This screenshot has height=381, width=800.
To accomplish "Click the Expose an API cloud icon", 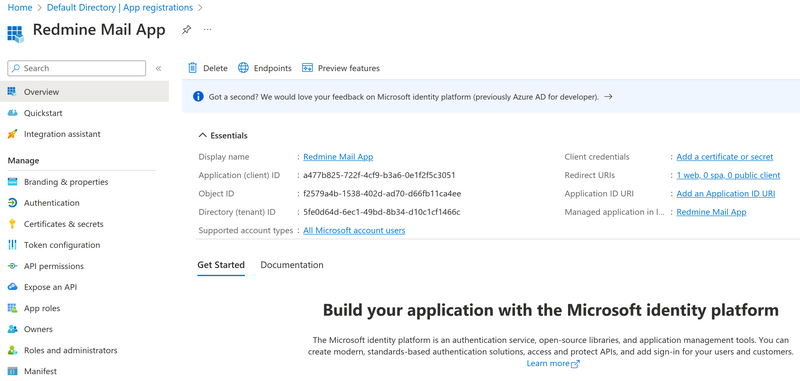I will point(13,287).
